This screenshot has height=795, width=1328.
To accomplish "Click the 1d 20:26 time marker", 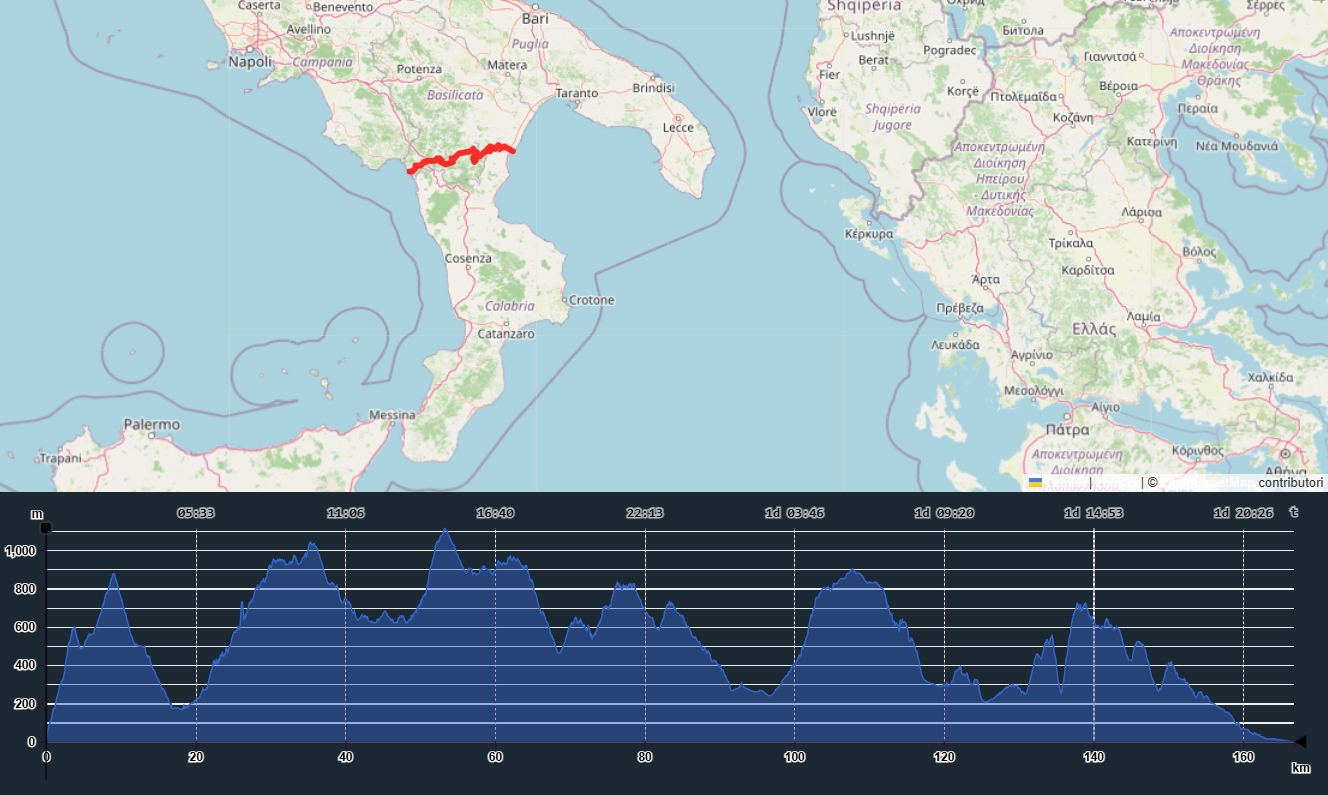I will point(1243,513).
